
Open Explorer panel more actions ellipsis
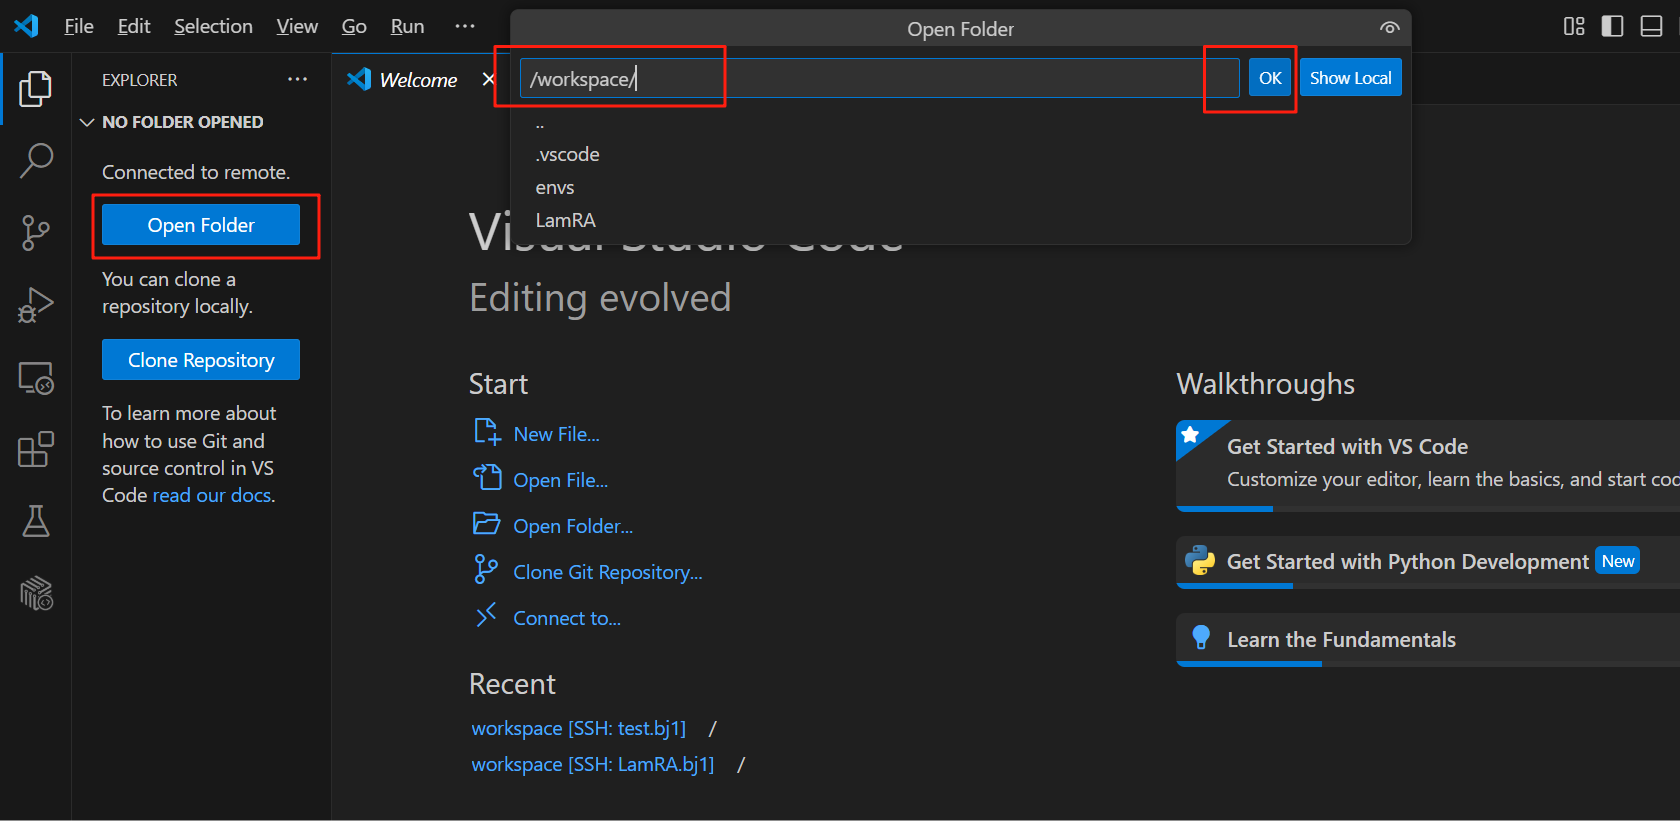(x=297, y=79)
